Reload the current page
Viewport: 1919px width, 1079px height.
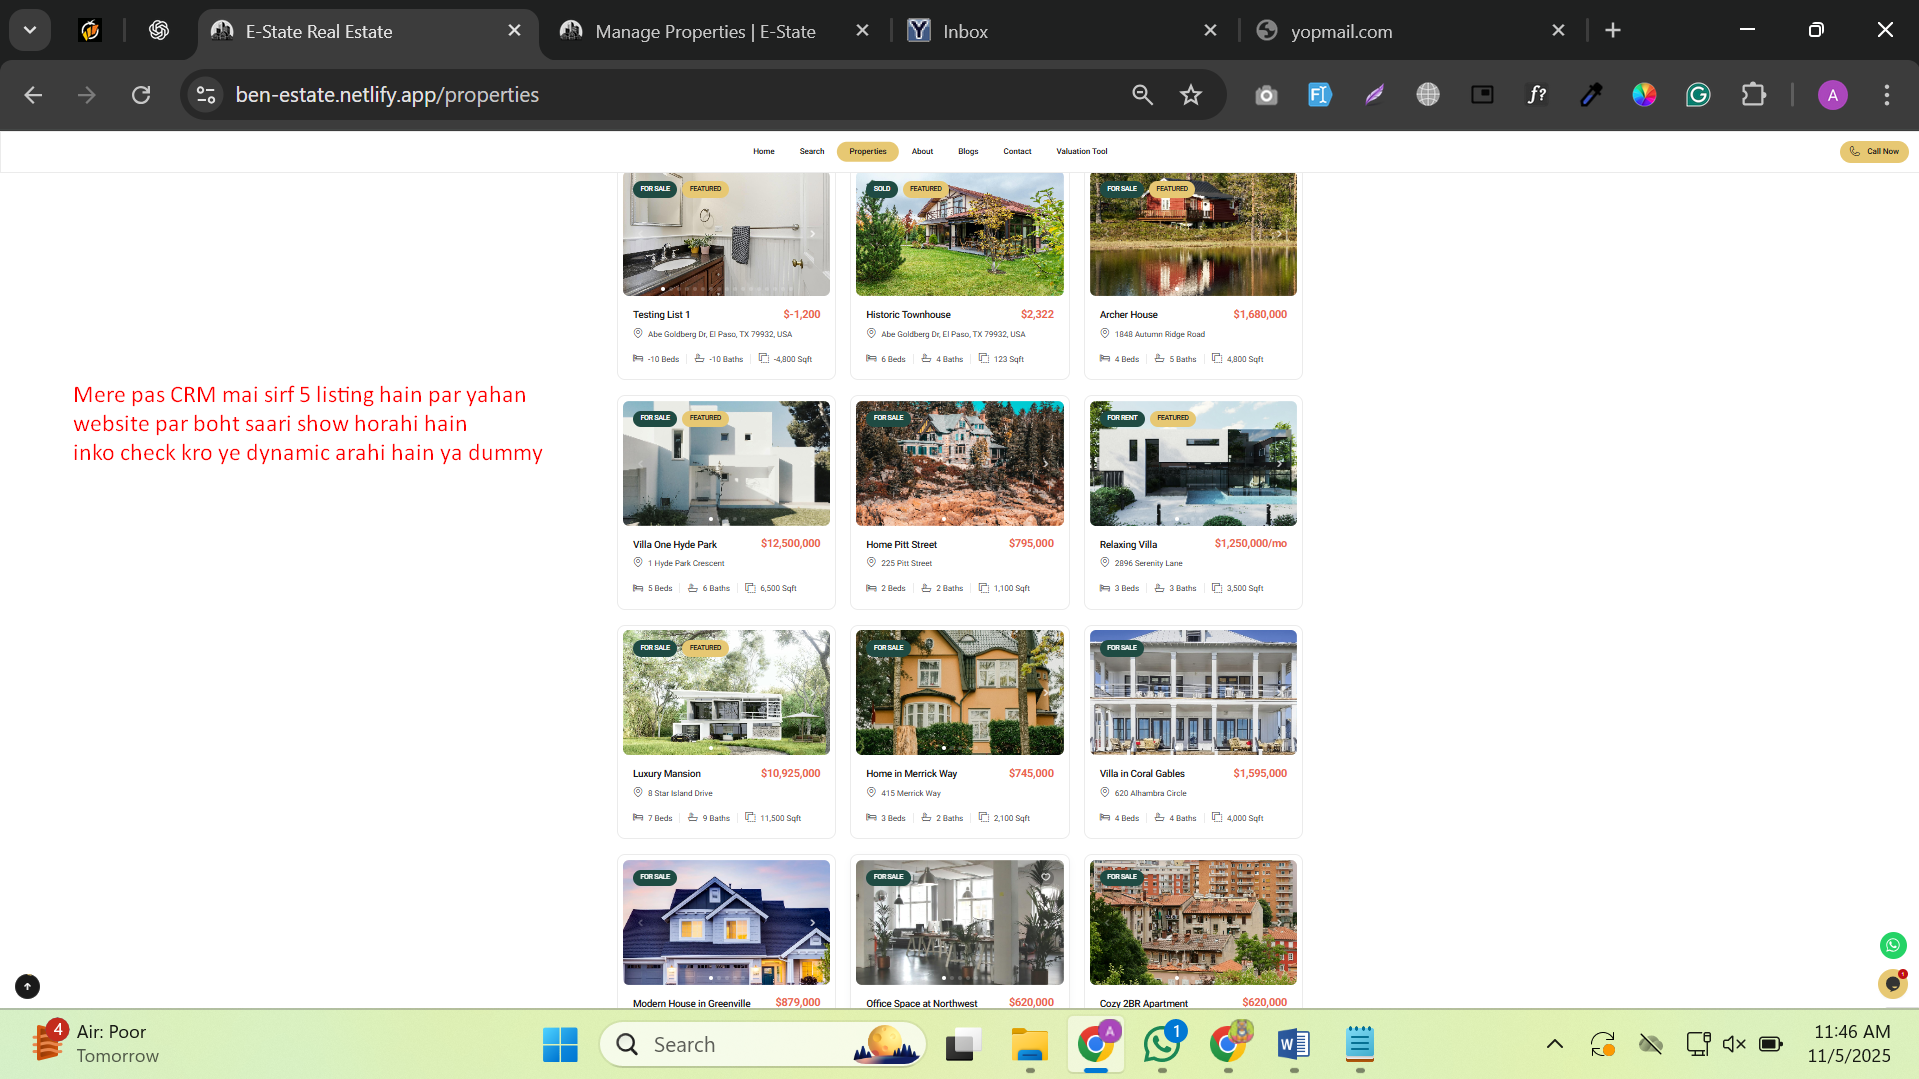[141, 95]
